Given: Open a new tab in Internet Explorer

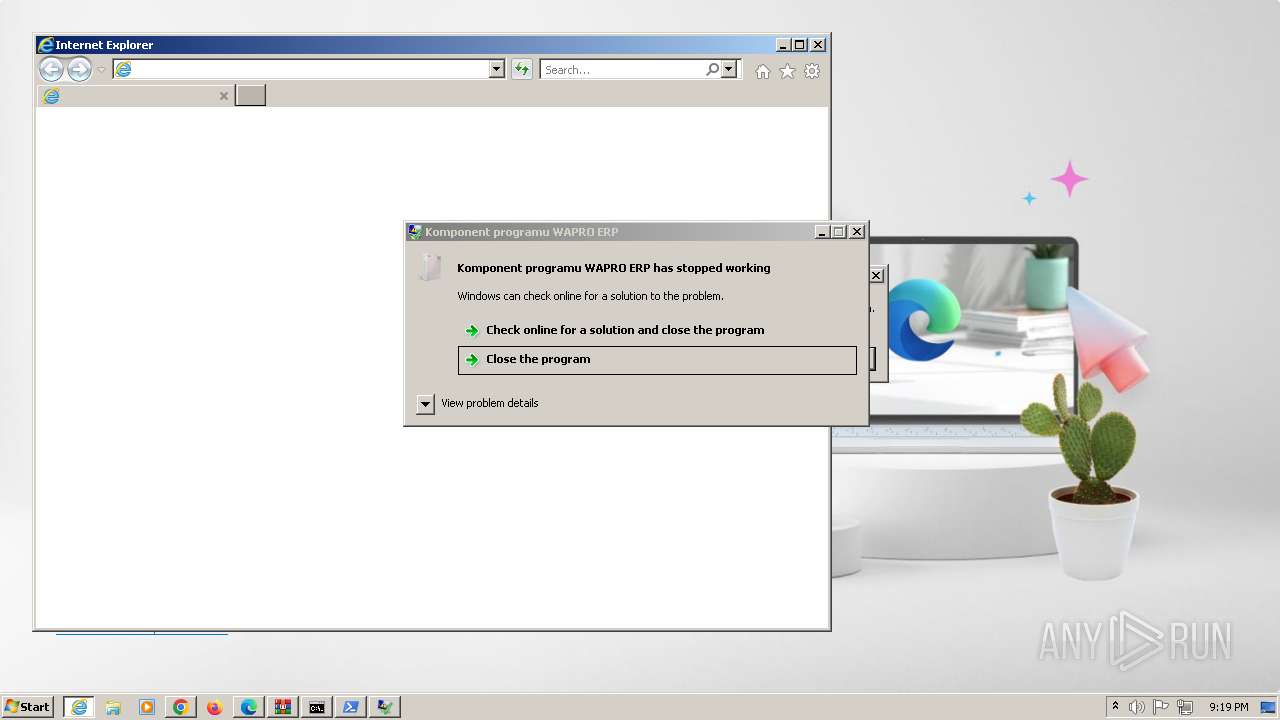Looking at the screenshot, I should tap(250, 95).
